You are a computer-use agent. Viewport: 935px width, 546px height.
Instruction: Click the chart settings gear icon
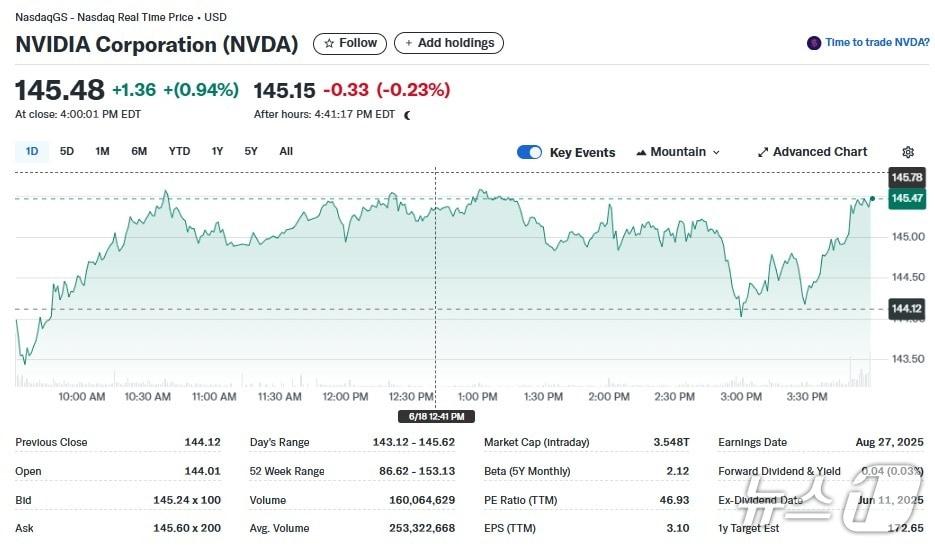(908, 152)
